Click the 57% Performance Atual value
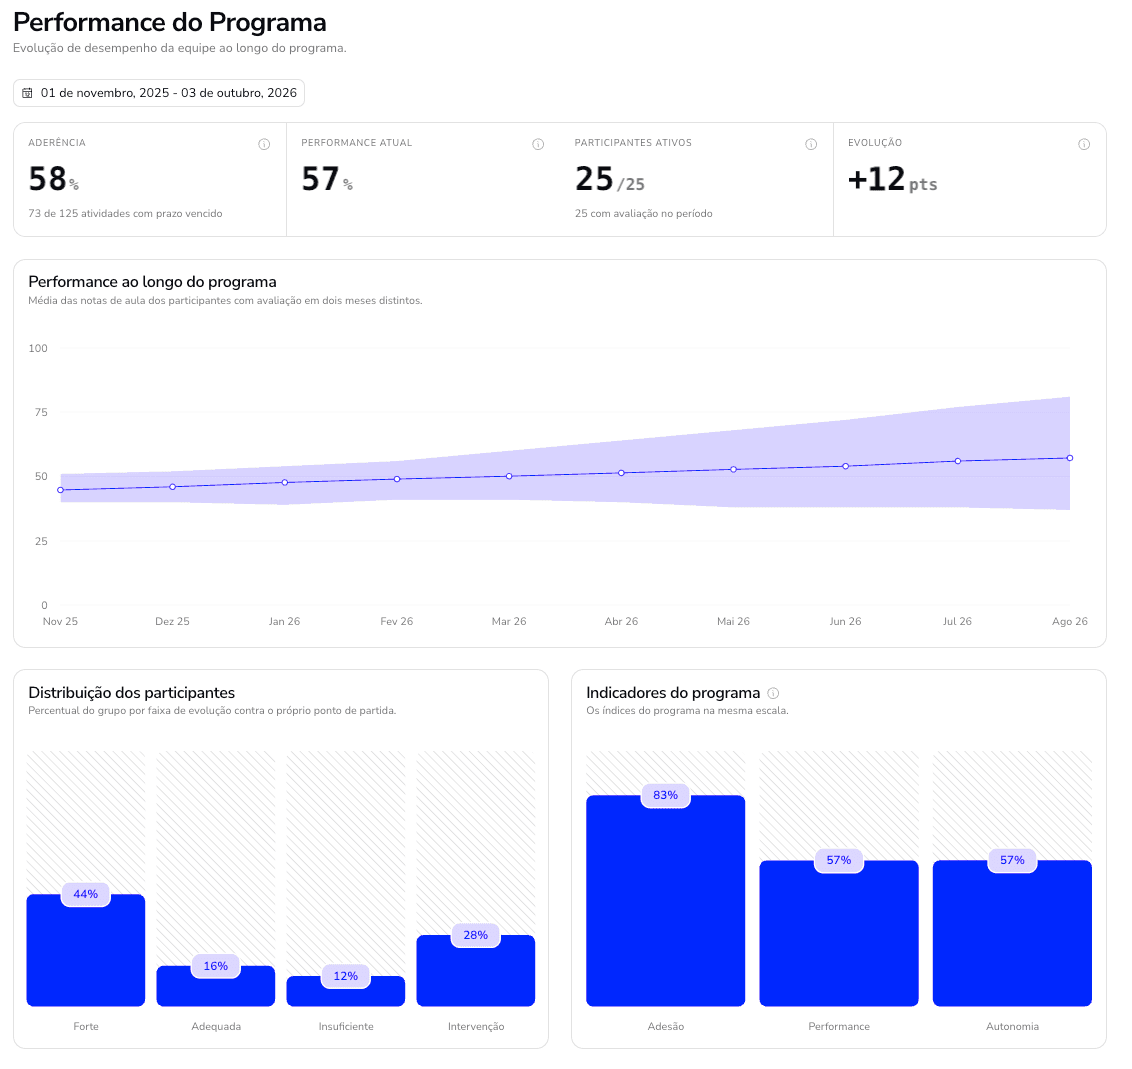 327,179
